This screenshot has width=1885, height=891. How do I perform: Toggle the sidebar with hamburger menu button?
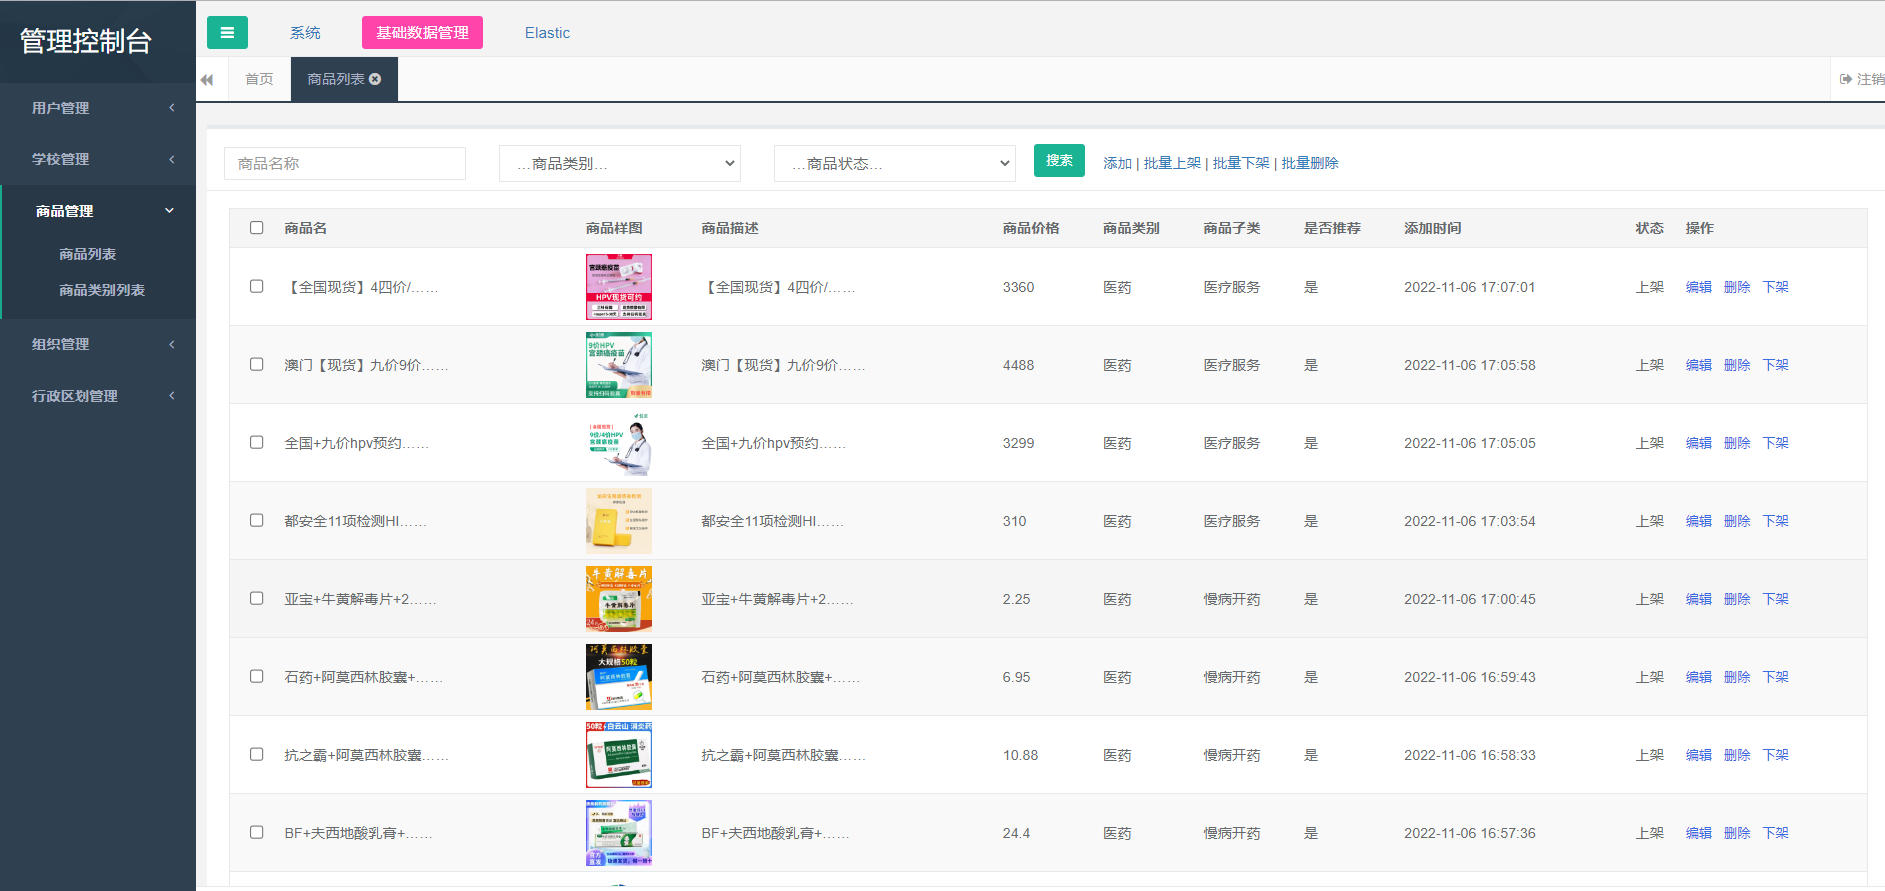click(227, 33)
